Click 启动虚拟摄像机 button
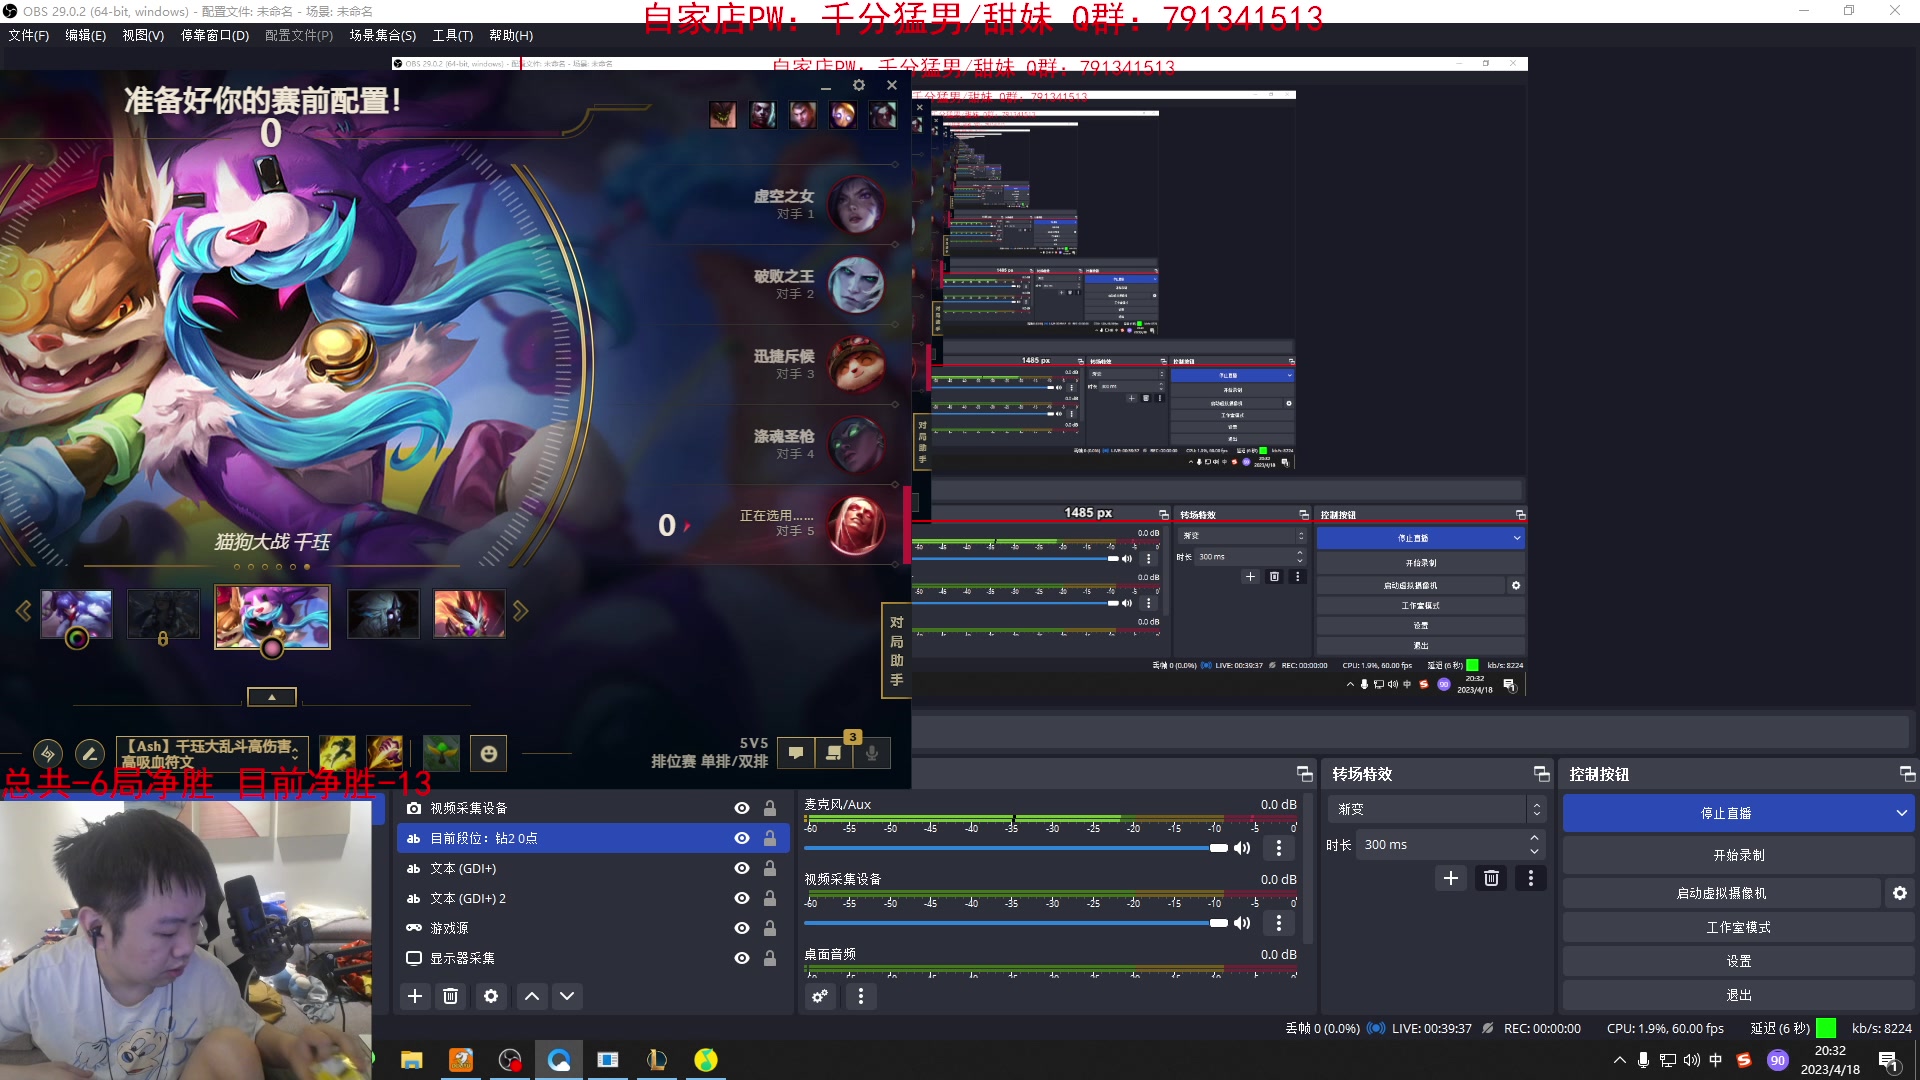 point(1722,893)
